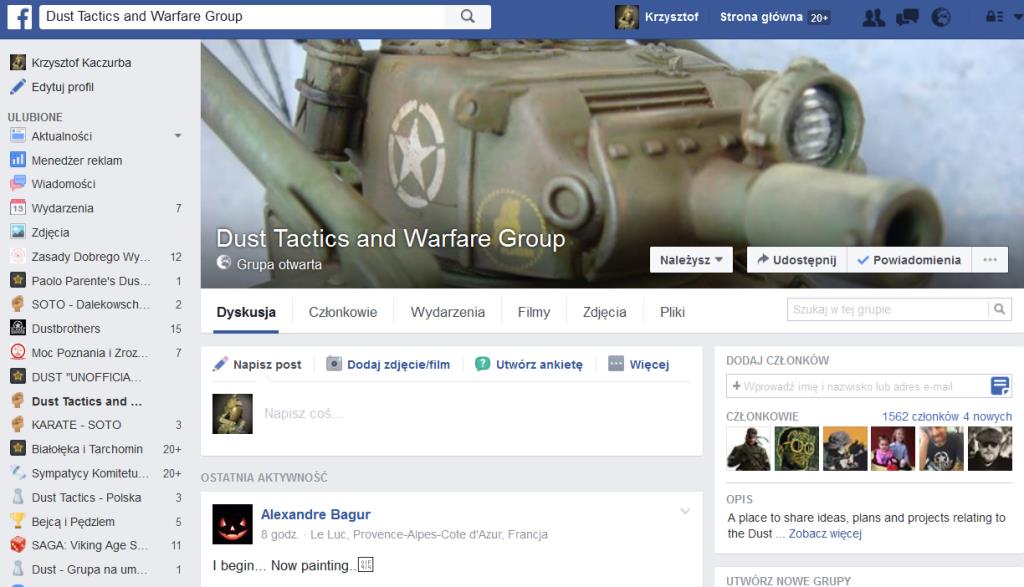
Task: Click the Zdjęcia sidebar photo icon
Action: [x=18, y=232]
